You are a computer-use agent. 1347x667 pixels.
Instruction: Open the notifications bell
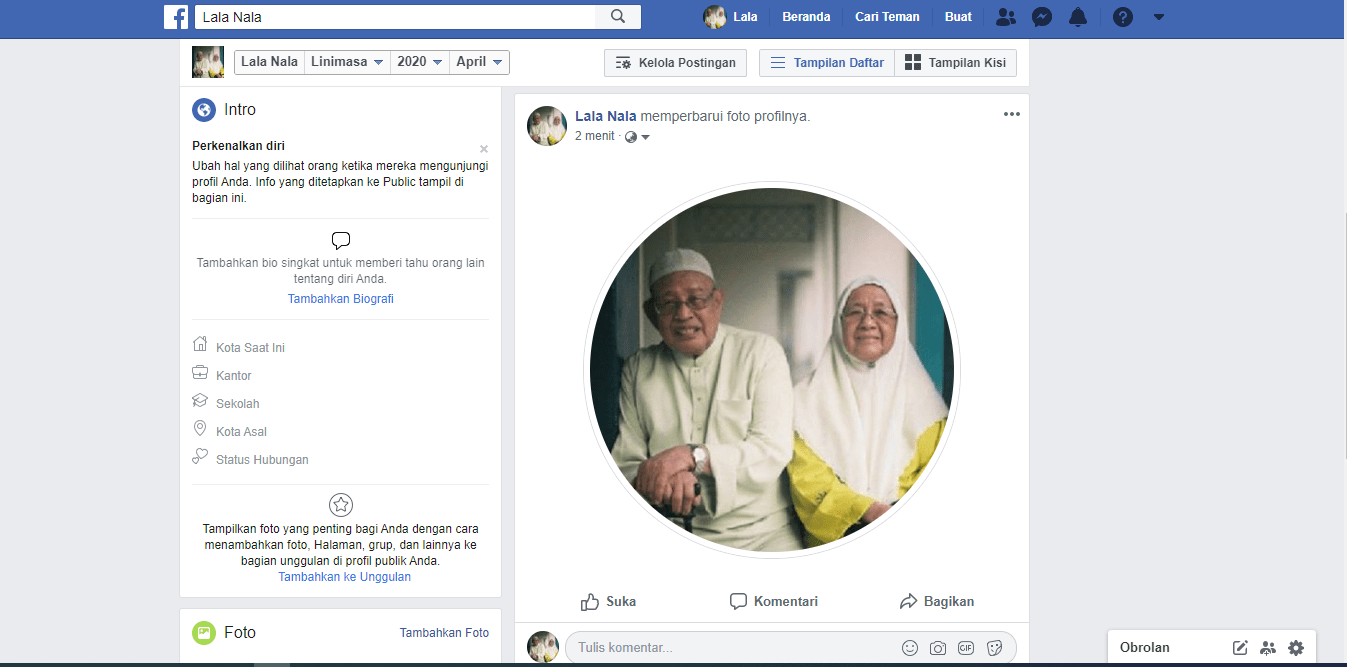click(x=1077, y=17)
